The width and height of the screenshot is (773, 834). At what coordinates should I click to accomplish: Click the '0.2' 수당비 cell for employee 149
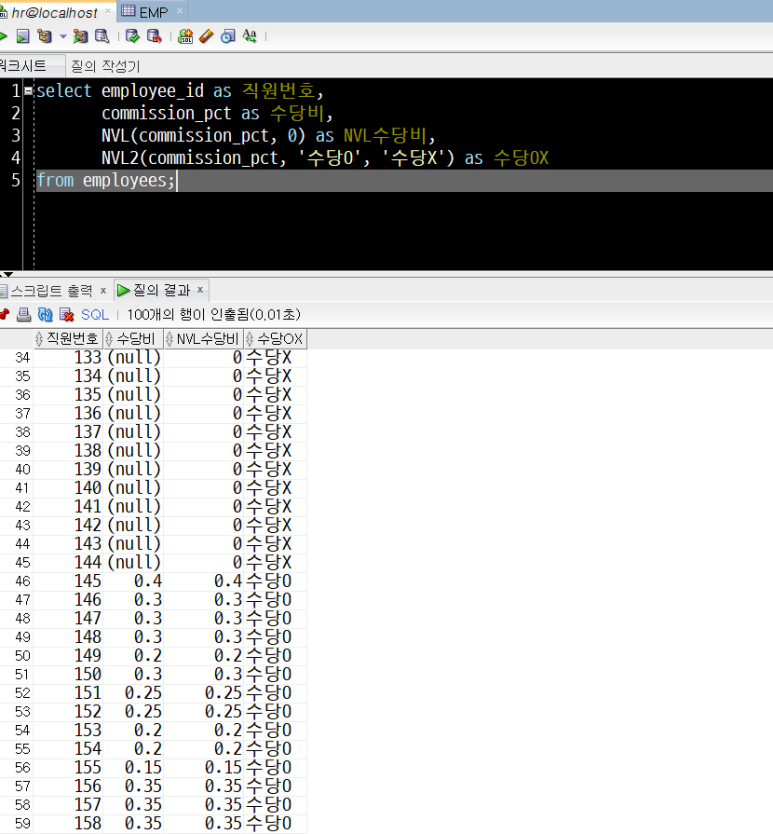[x=133, y=655]
